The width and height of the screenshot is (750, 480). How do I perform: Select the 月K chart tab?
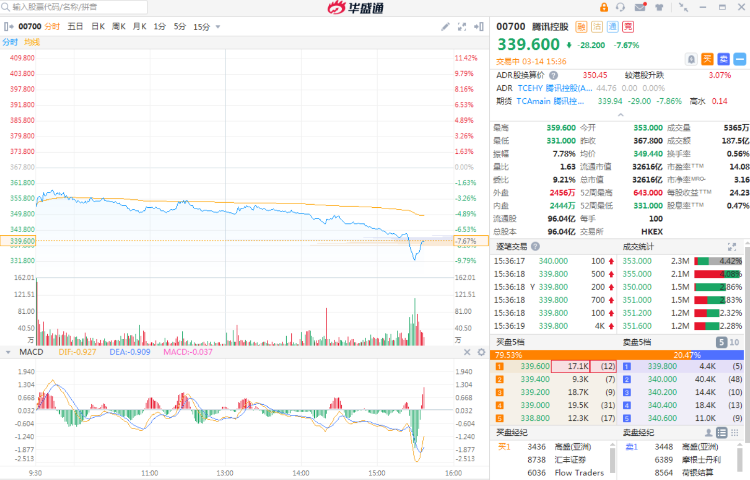point(140,27)
